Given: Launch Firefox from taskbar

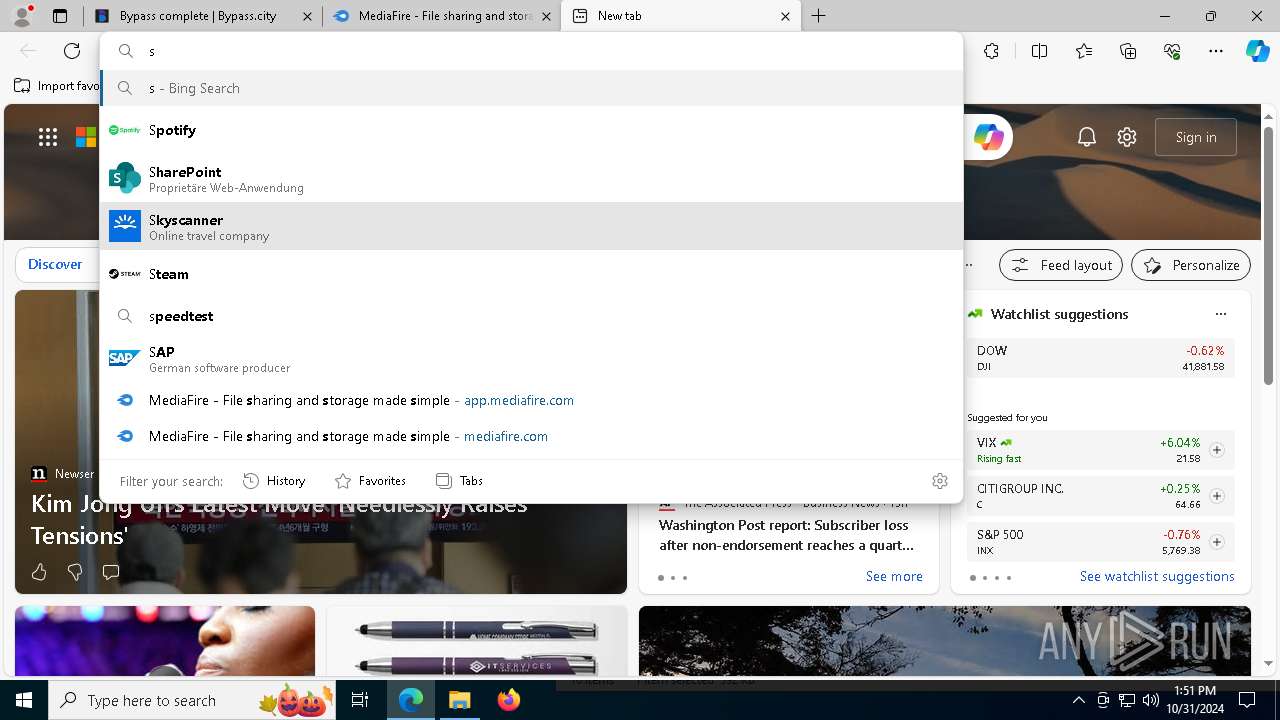Looking at the screenshot, I should [509, 700].
